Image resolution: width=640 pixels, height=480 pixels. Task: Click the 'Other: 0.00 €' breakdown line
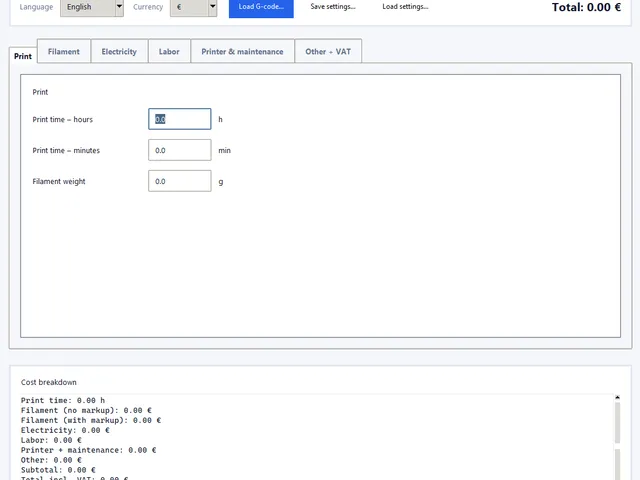click(x=51, y=460)
